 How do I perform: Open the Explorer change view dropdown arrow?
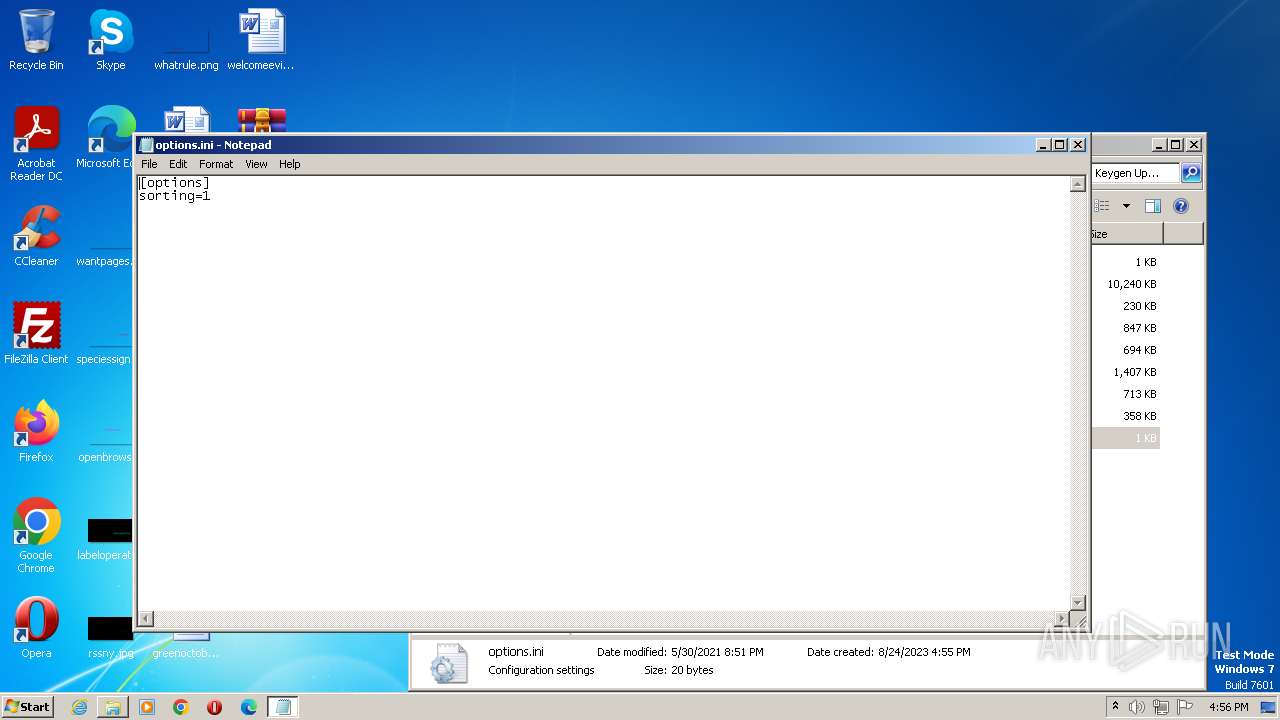click(1126, 206)
